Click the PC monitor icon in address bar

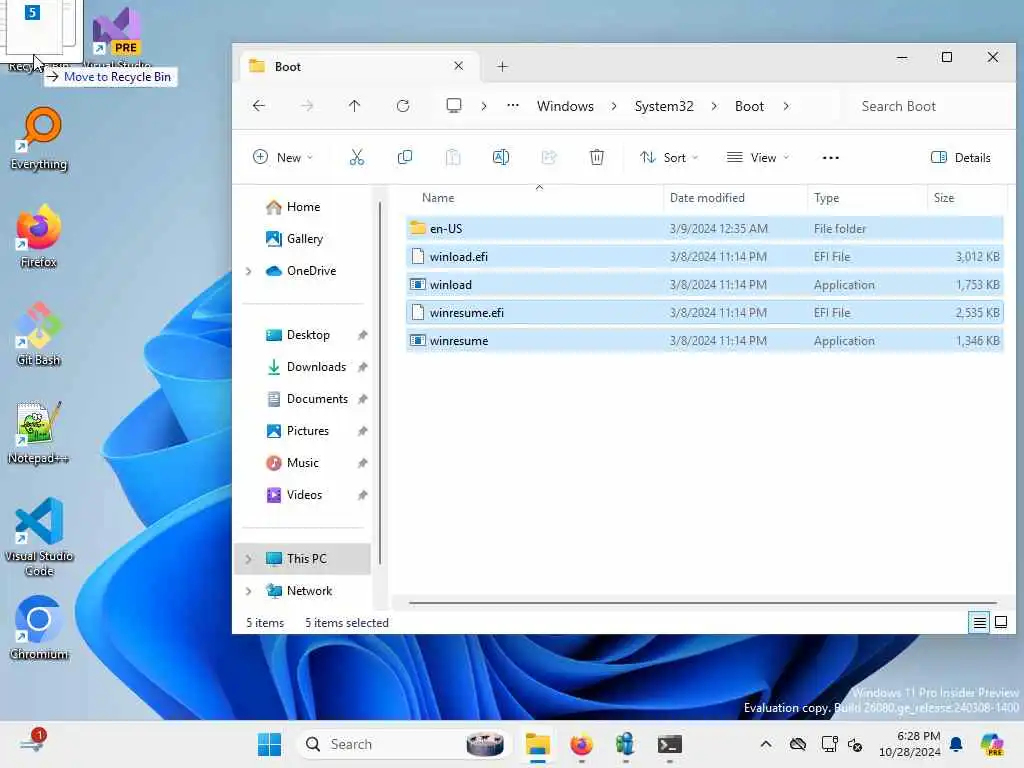454,106
